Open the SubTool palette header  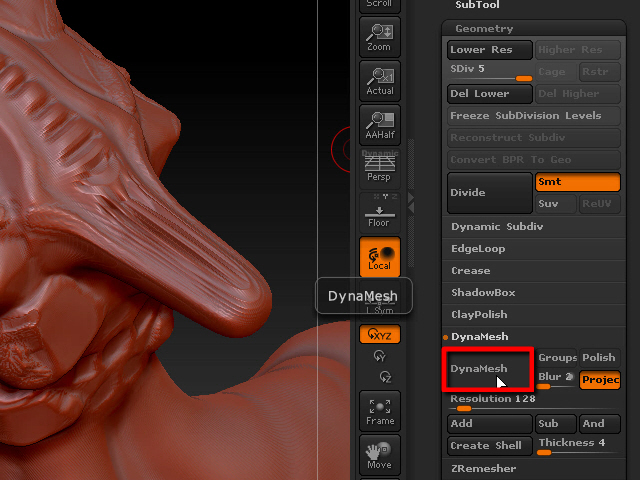(477, 5)
